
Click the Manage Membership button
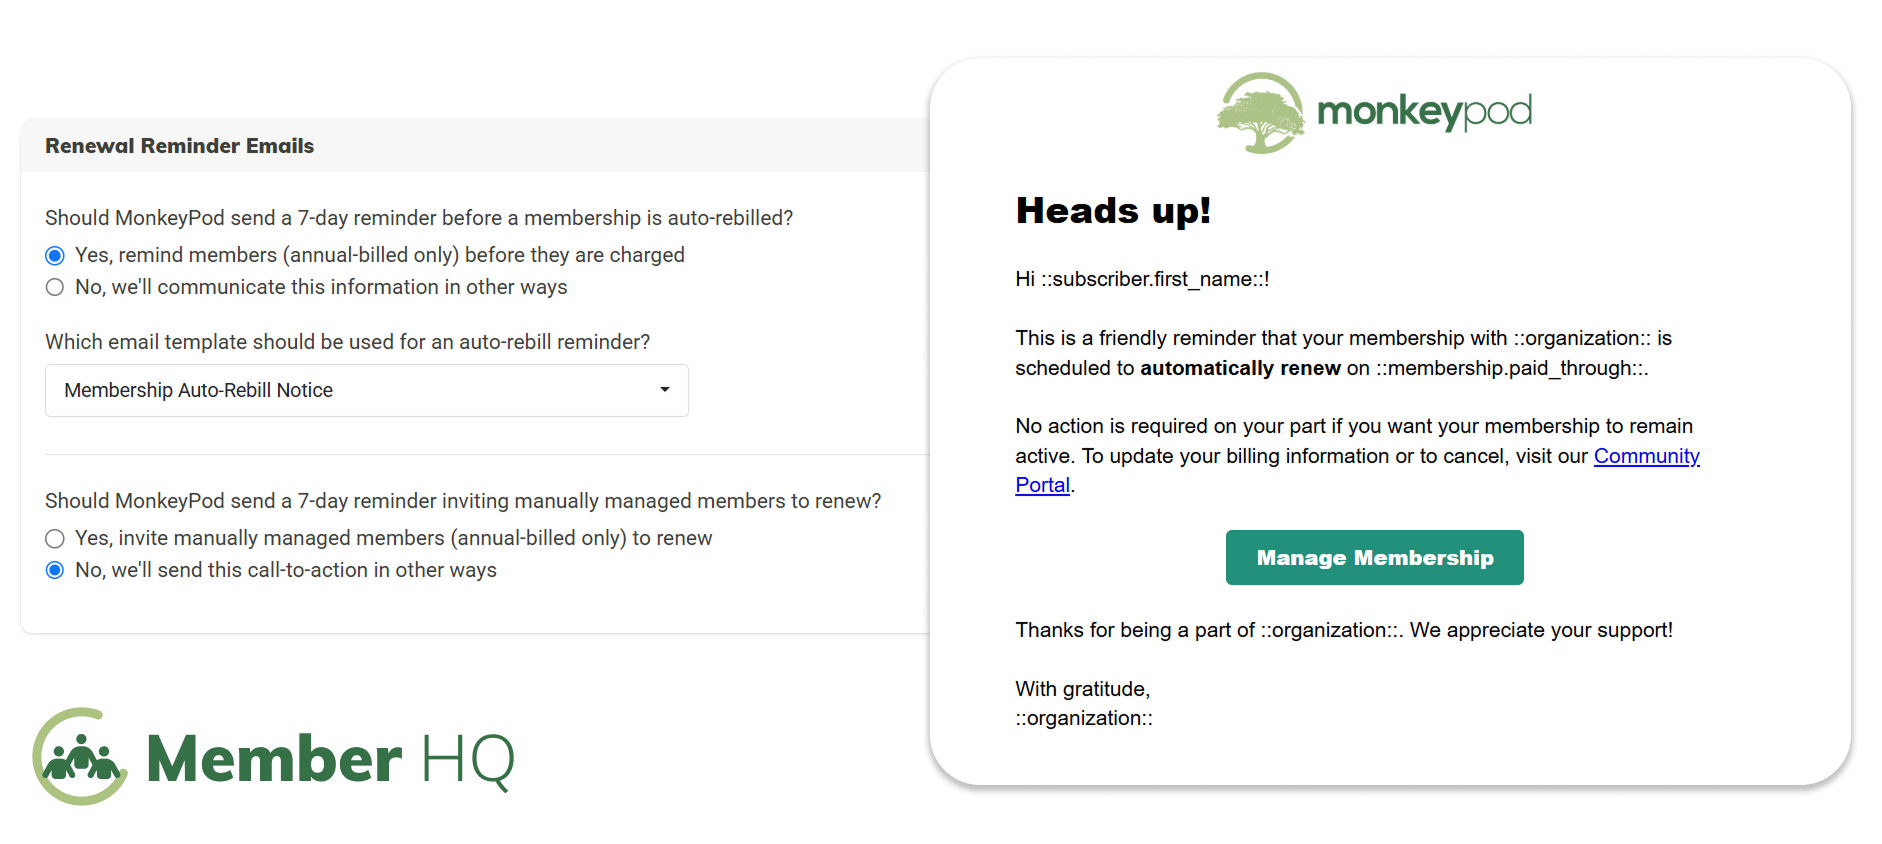pyautogui.click(x=1374, y=557)
